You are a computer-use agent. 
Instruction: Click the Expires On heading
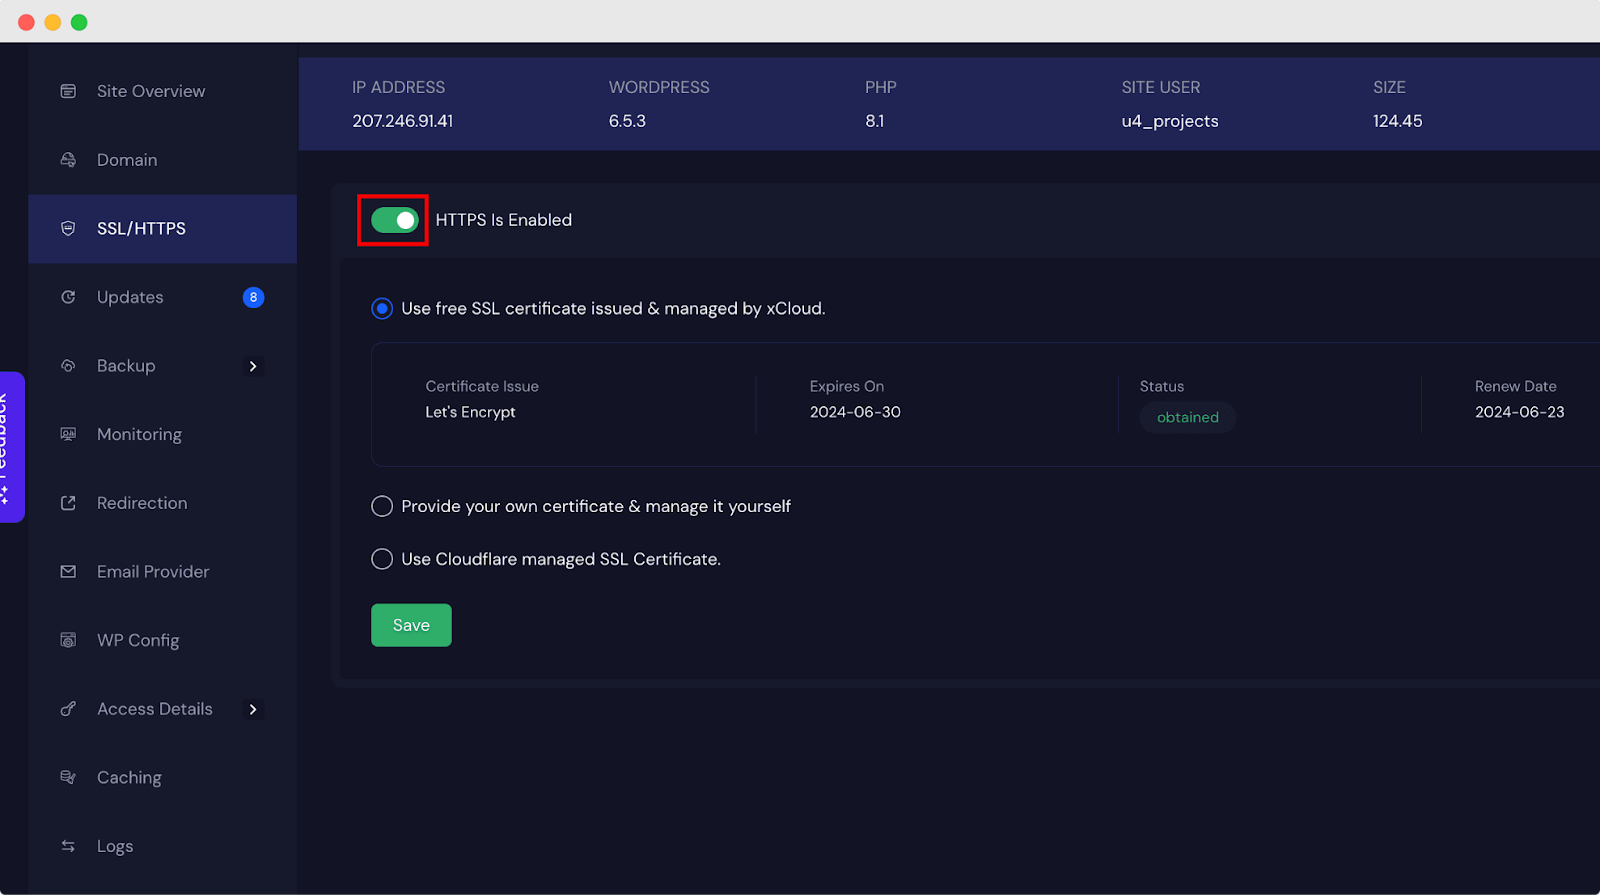(847, 386)
